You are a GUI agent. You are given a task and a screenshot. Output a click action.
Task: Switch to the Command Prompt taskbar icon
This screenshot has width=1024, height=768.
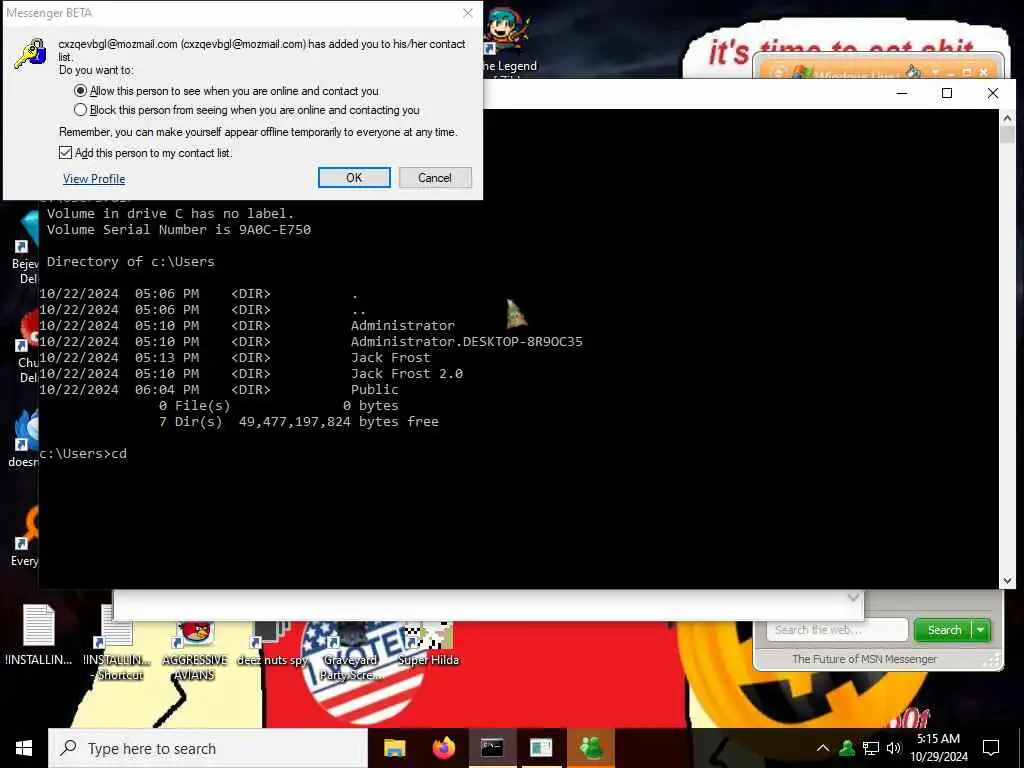point(492,748)
